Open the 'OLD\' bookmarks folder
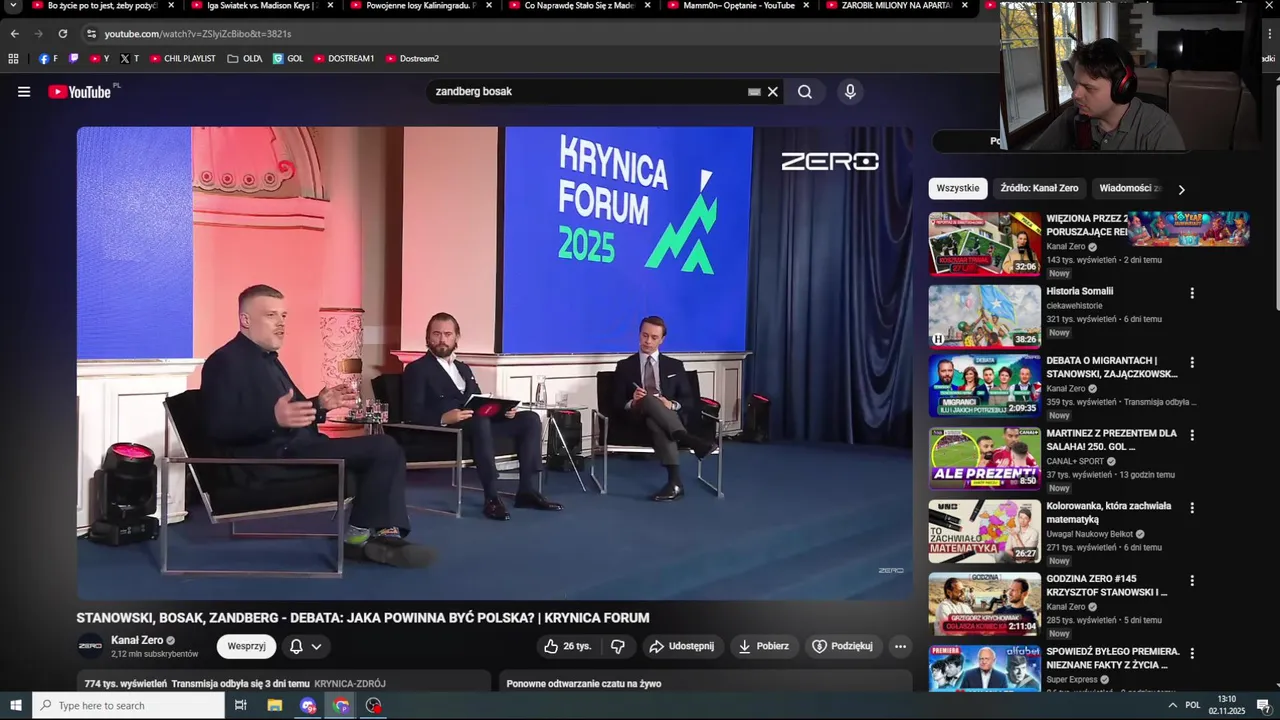Viewport: 1280px width, 720px height. pyautogui.click(x=245, y=59)
